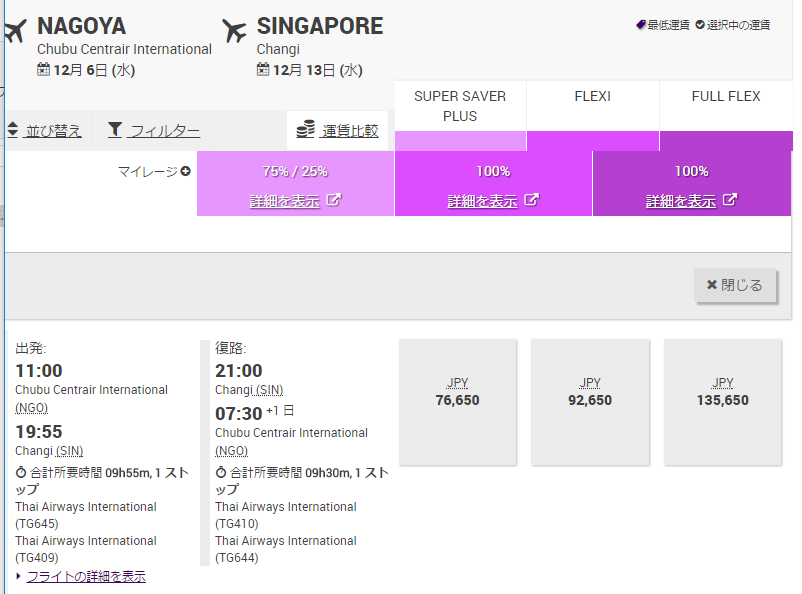802x594 pixels.
Task: Select the JPY 92,650 Flexi fare
Action: tap(590, 402)
